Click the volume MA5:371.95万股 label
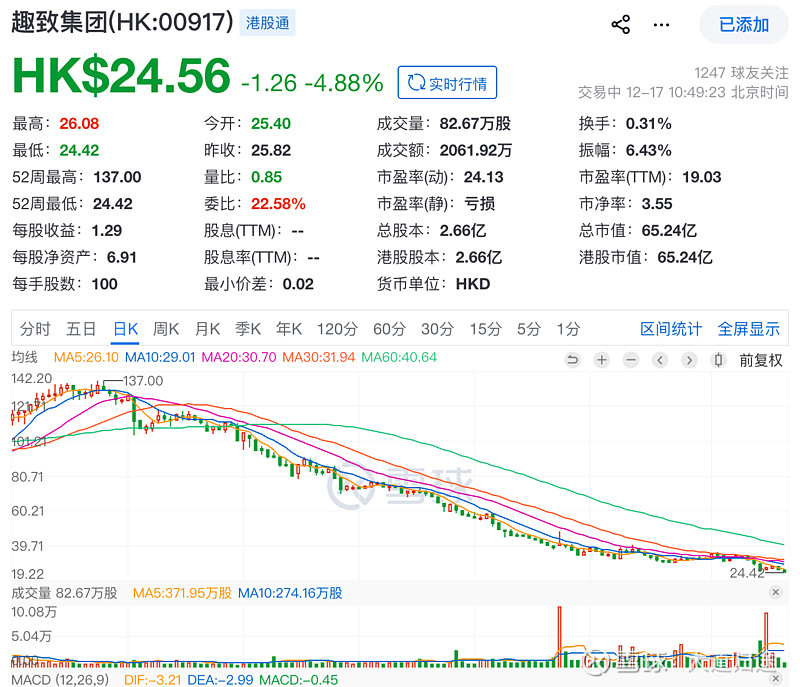 182,593
